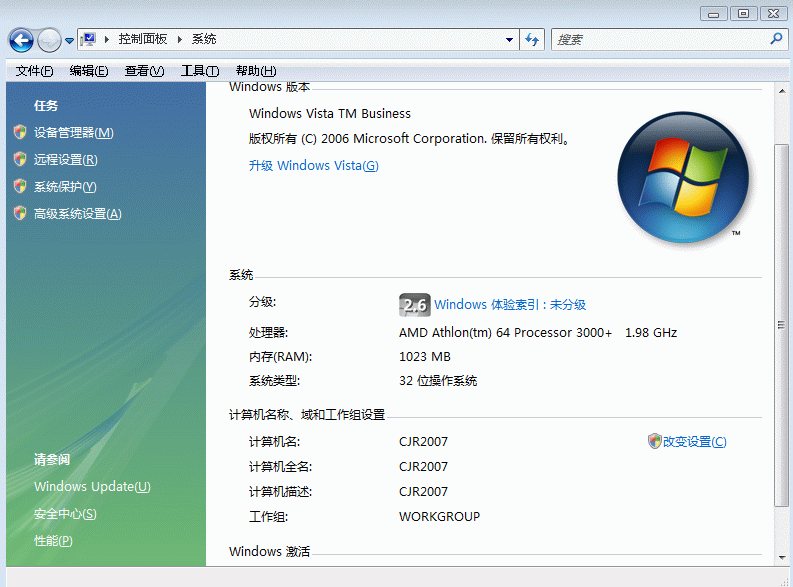Click the Windows Vista logo orb

tap(683, 177)
